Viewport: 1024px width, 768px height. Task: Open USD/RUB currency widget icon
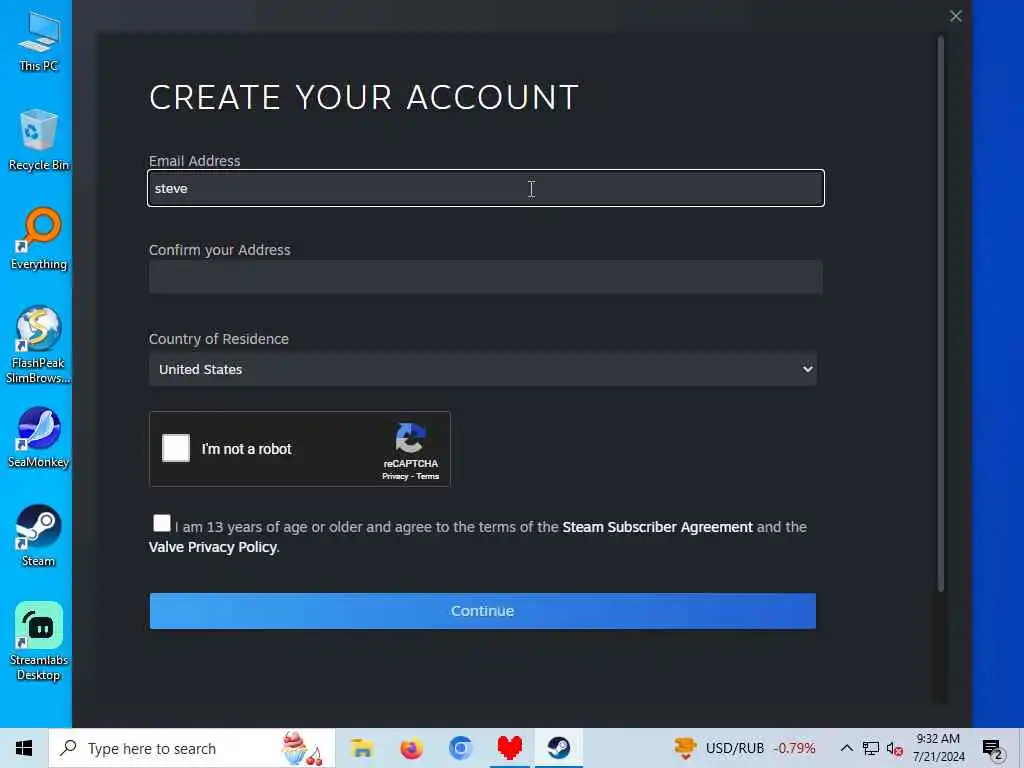(685, 748)
